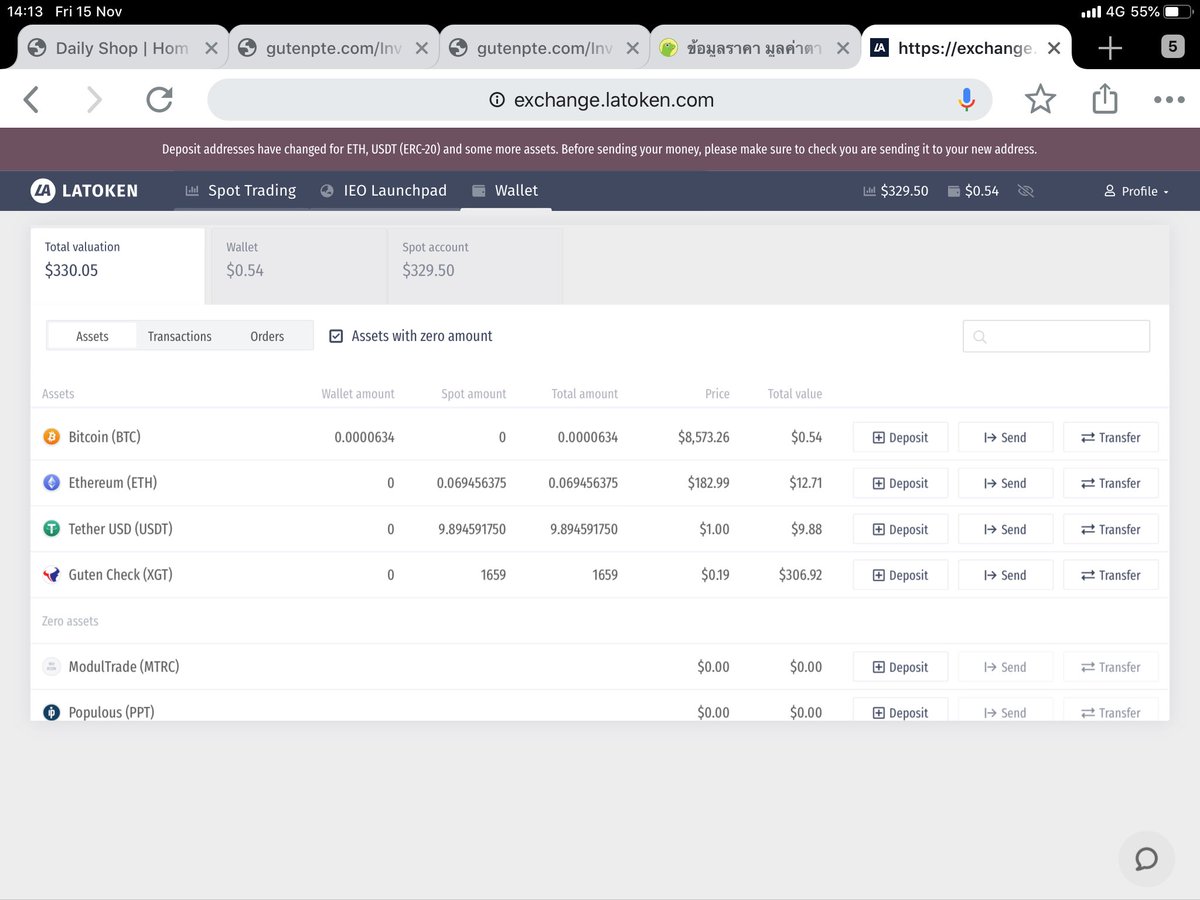Sort by Price column header
Viewport: 1200px width, 900px height.
717,394
